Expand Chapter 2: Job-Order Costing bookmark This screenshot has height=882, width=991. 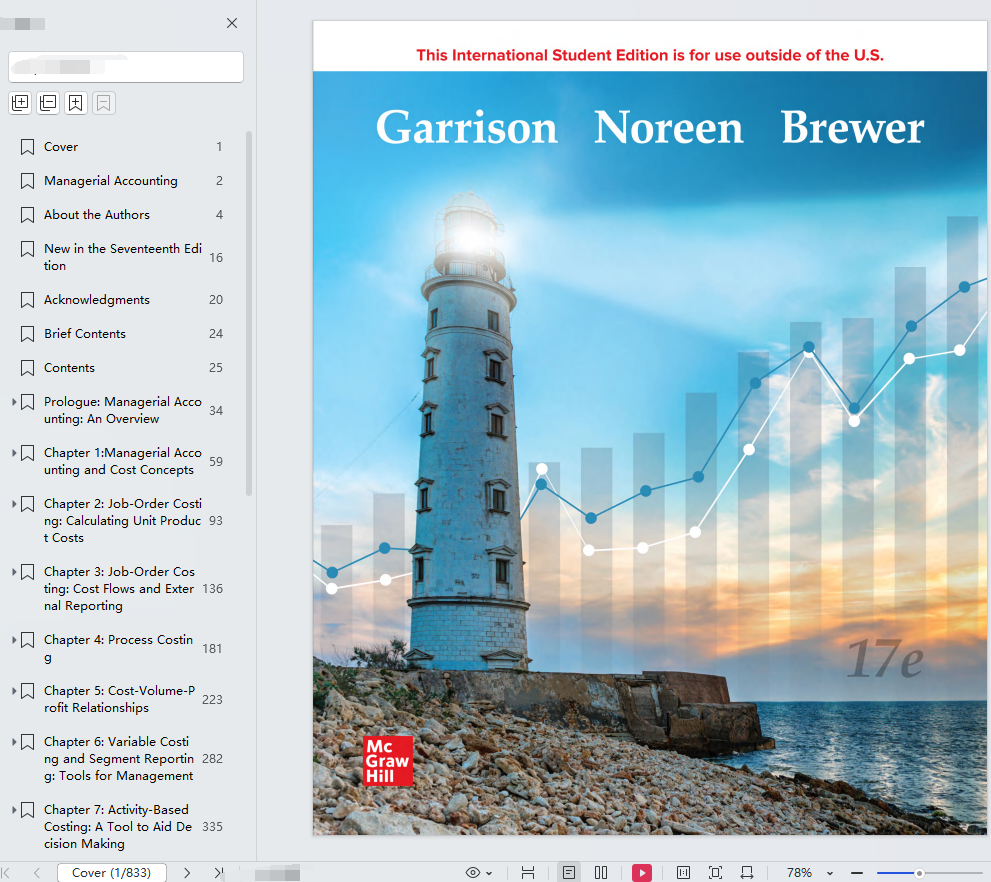pyautogui.click(x=14, y=504)
